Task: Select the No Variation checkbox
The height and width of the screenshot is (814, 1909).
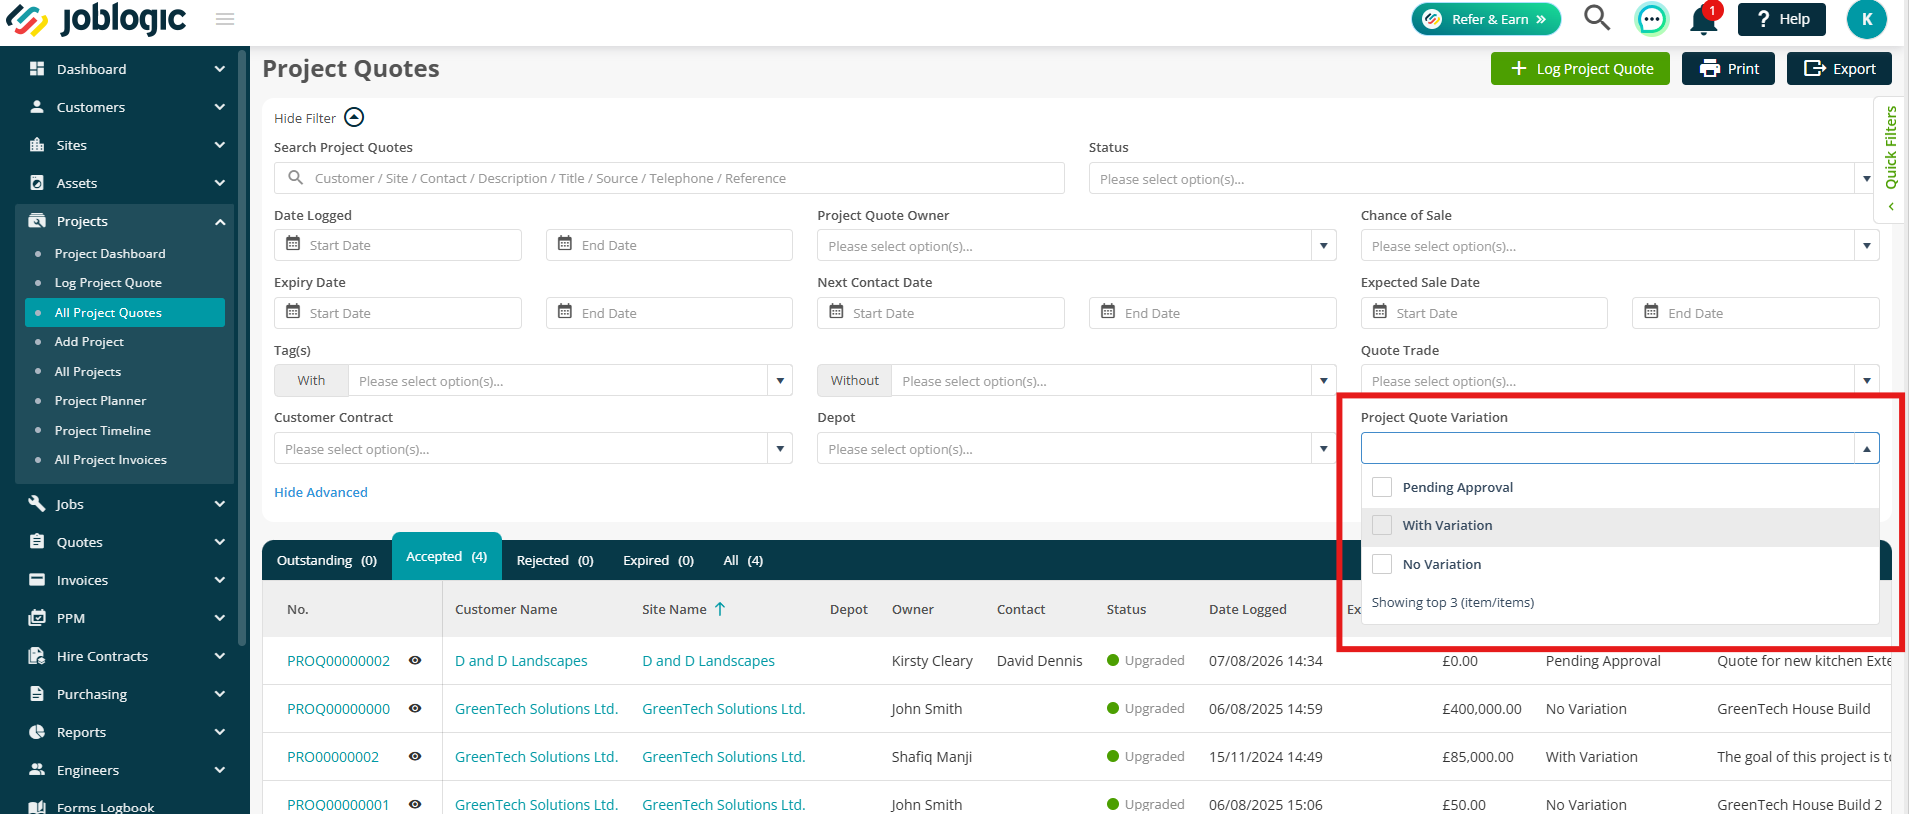Action: [x=1382, y=564]
